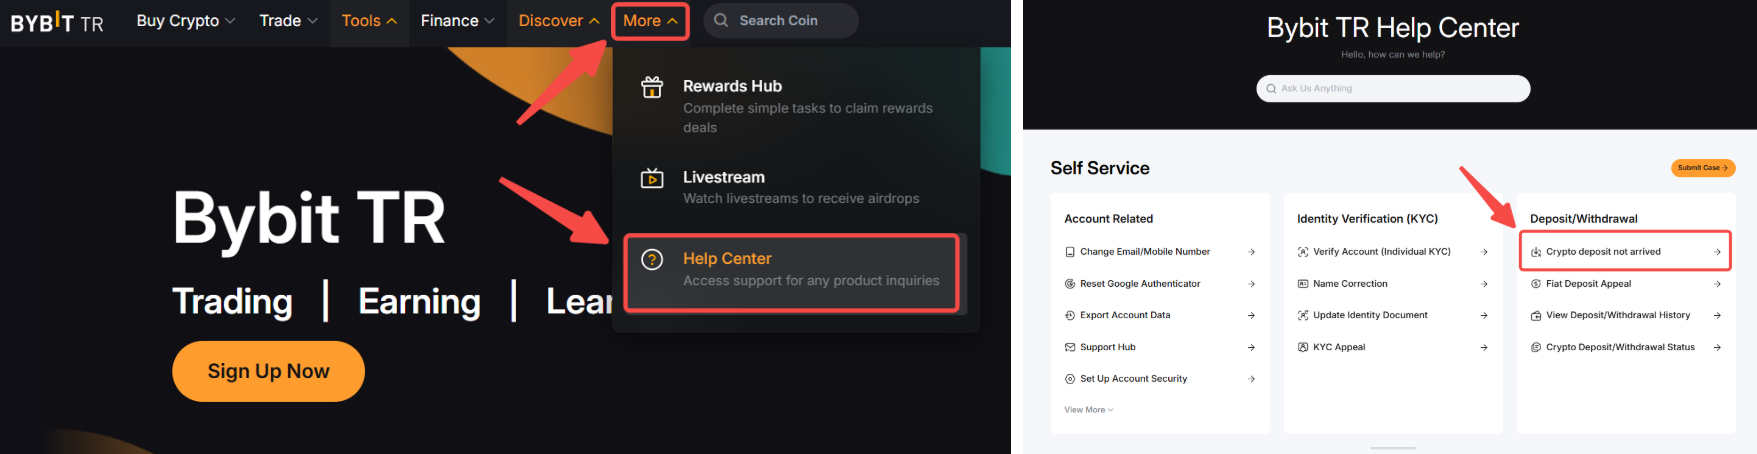
Task: Click the Submit Case button
Action: (1703, 168)
